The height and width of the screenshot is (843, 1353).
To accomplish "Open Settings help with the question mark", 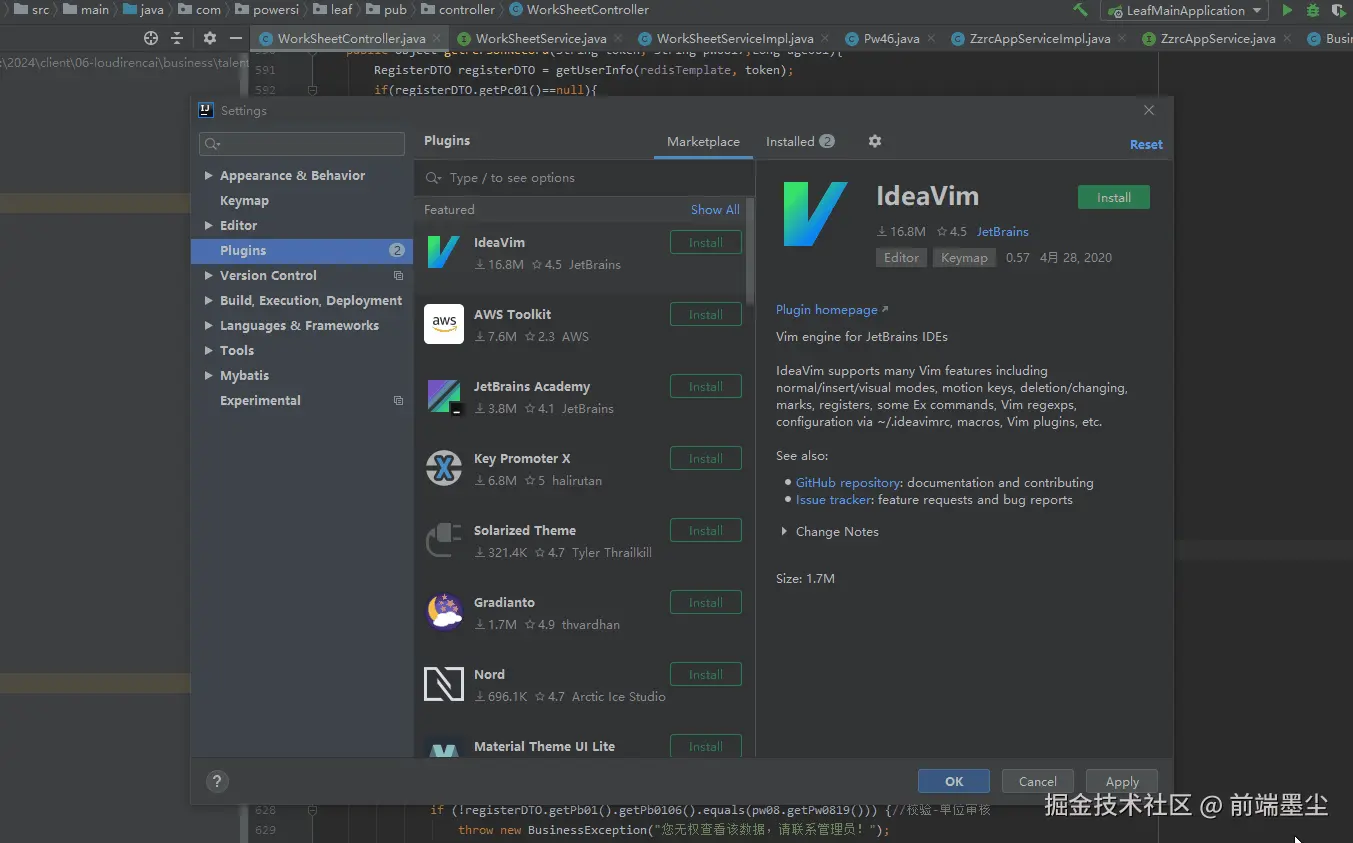I will pyautogui.click(x=217, y=782).
